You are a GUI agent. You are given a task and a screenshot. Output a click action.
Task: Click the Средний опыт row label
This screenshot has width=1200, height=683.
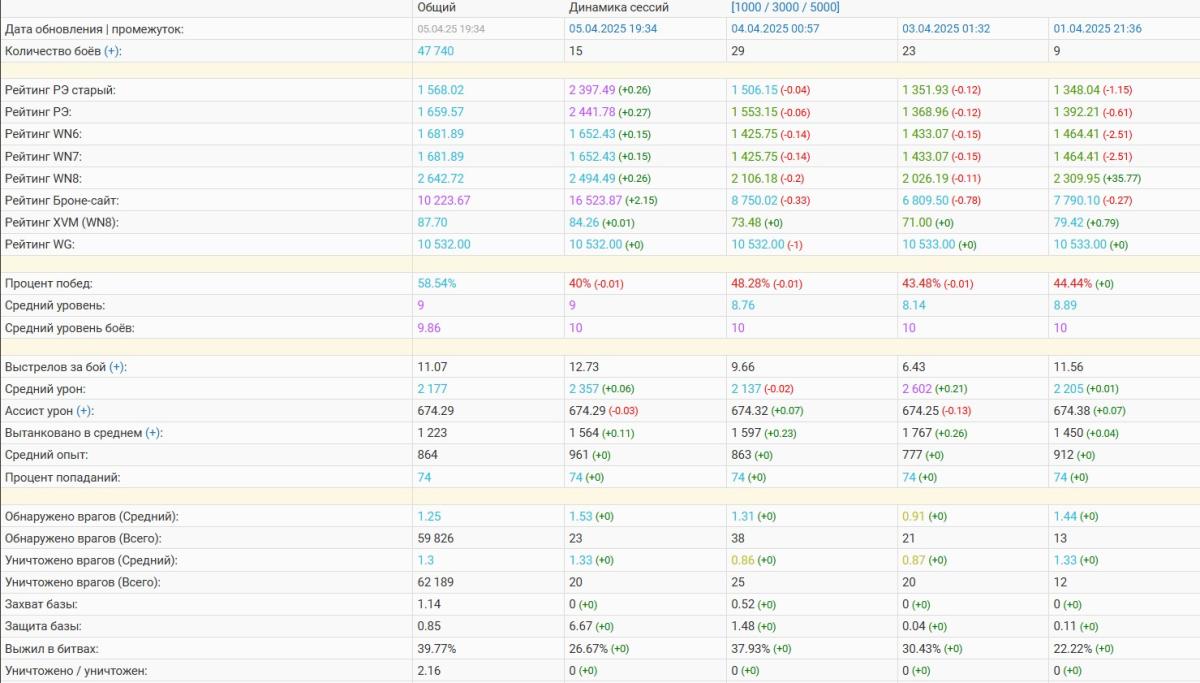pos(45,455)
